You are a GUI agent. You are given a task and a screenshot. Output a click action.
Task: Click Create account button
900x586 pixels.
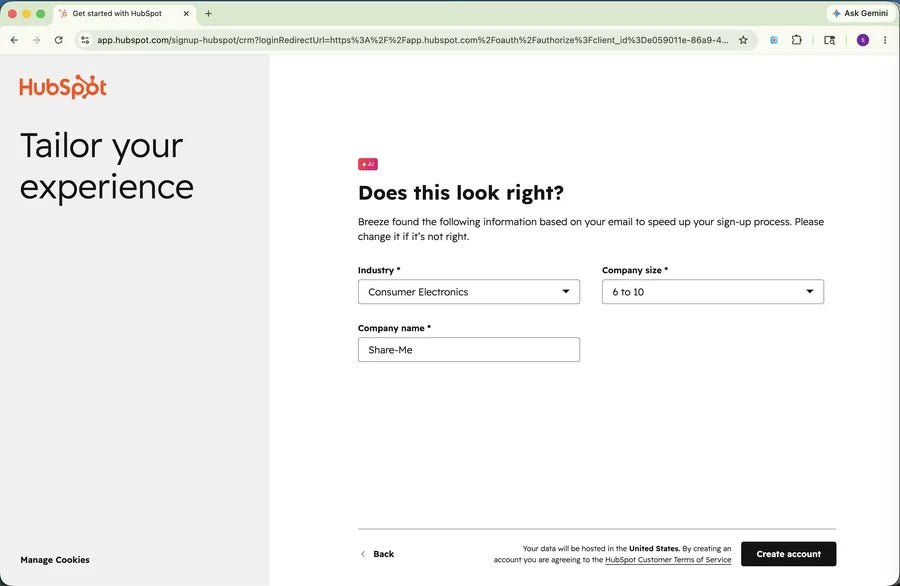[x=789, y=554]
